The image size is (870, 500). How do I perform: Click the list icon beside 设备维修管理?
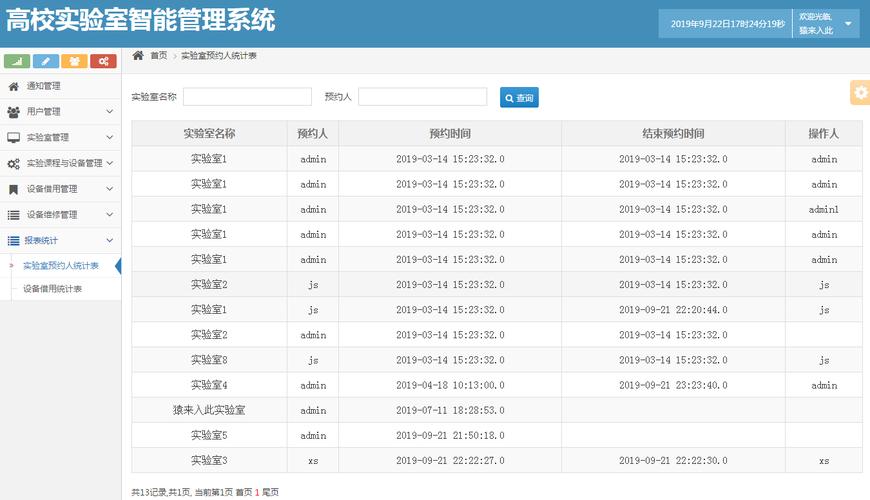pos(13,215)
